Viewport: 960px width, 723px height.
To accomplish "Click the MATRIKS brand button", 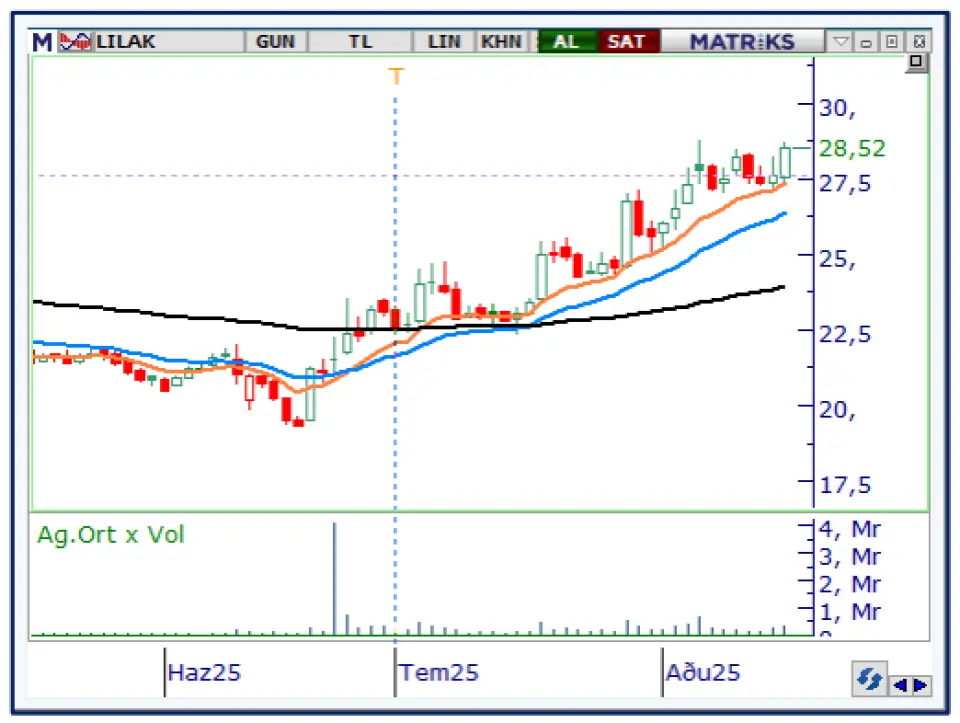I will click(742, 42).
